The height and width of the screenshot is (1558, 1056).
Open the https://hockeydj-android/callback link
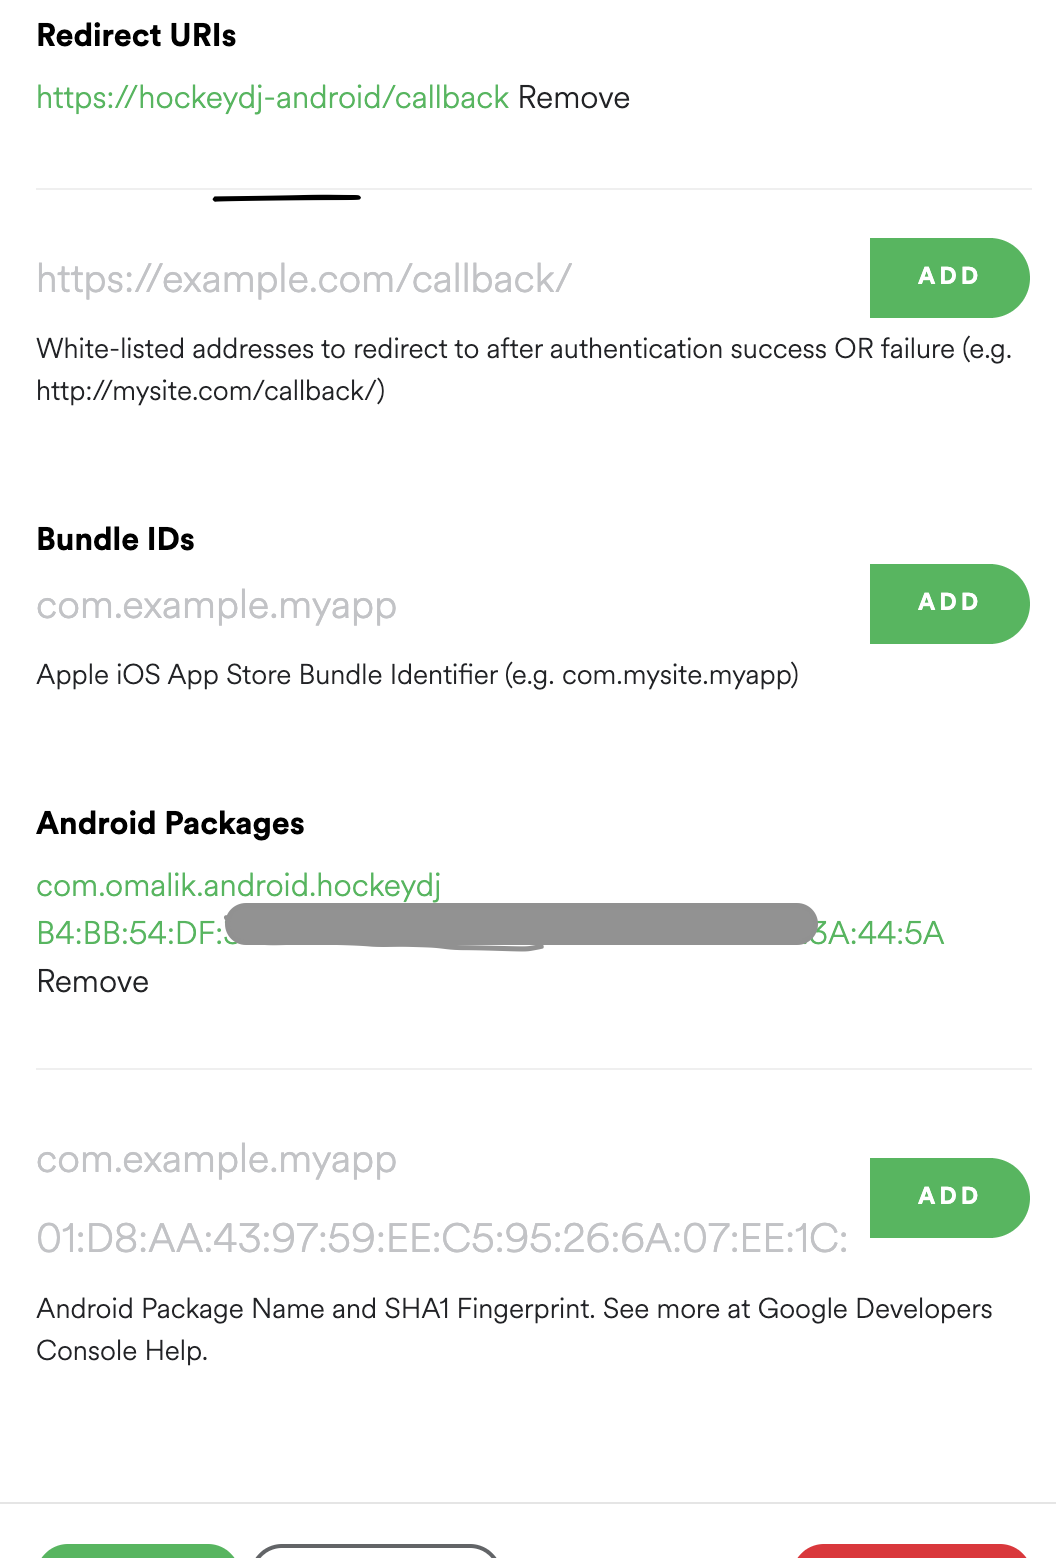tap(270, 97)
